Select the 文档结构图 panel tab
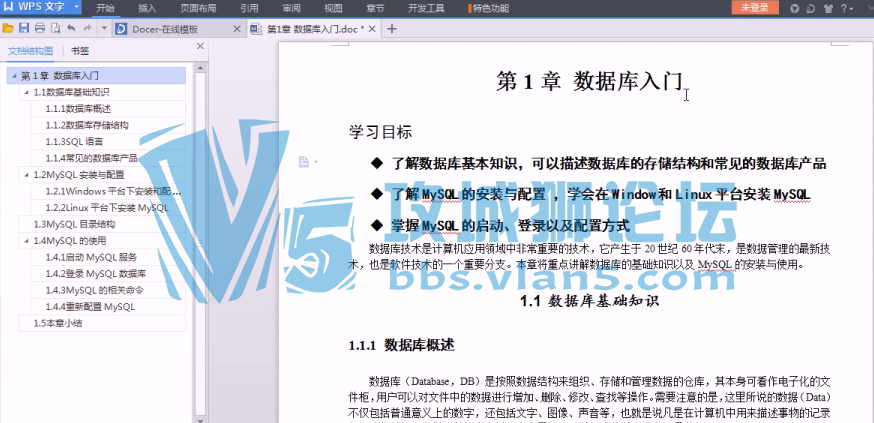 click(x=31, y=51)
